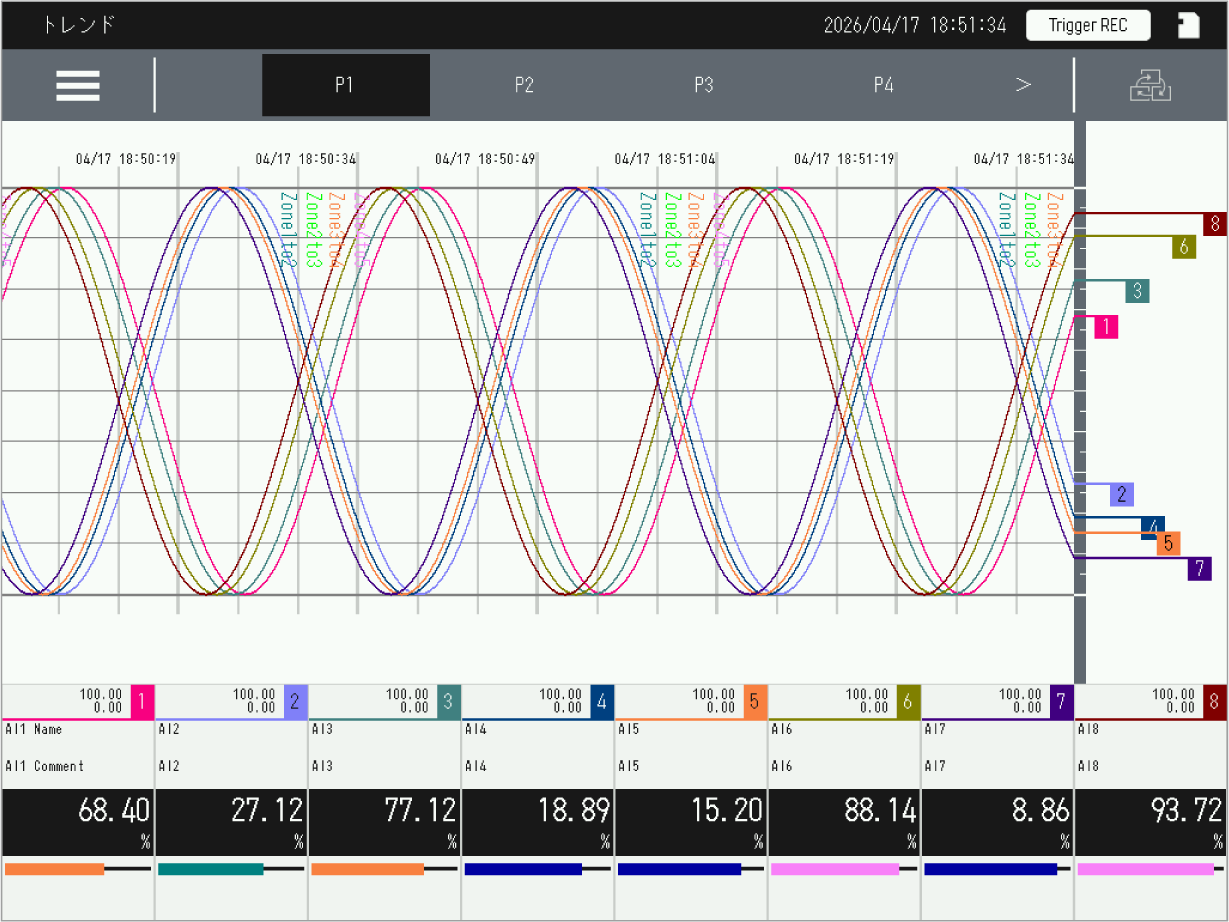Click channel 7 purple color tag
Screen dimensions: 1229x922
[1062, 702]
